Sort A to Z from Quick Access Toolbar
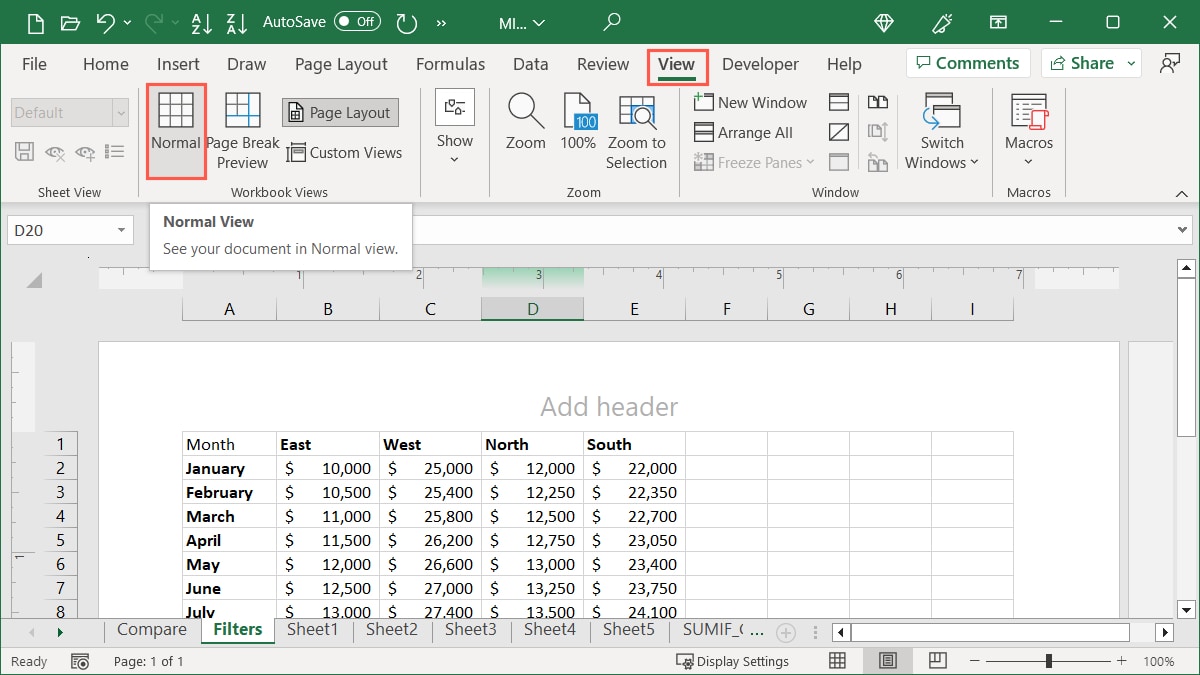This screenshot has height=675, width=1200. 202,22
